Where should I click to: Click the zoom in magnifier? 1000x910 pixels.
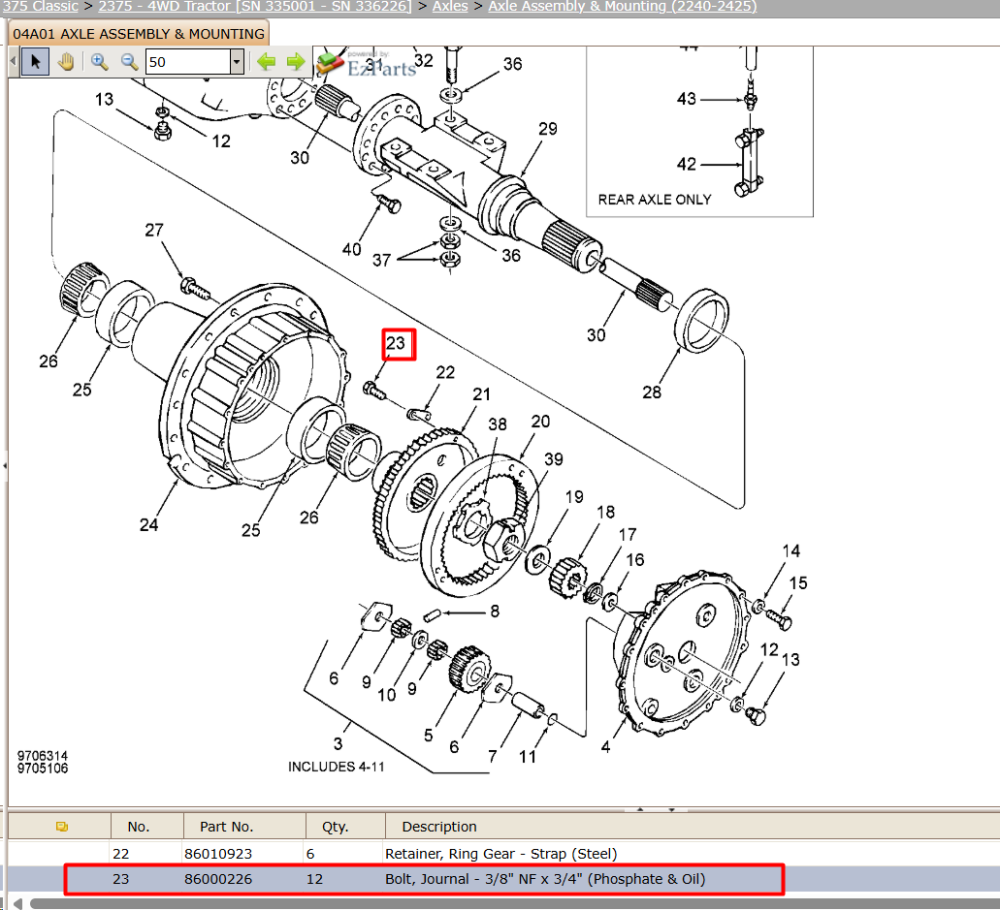pyautogui.click(x=99, y=62)
